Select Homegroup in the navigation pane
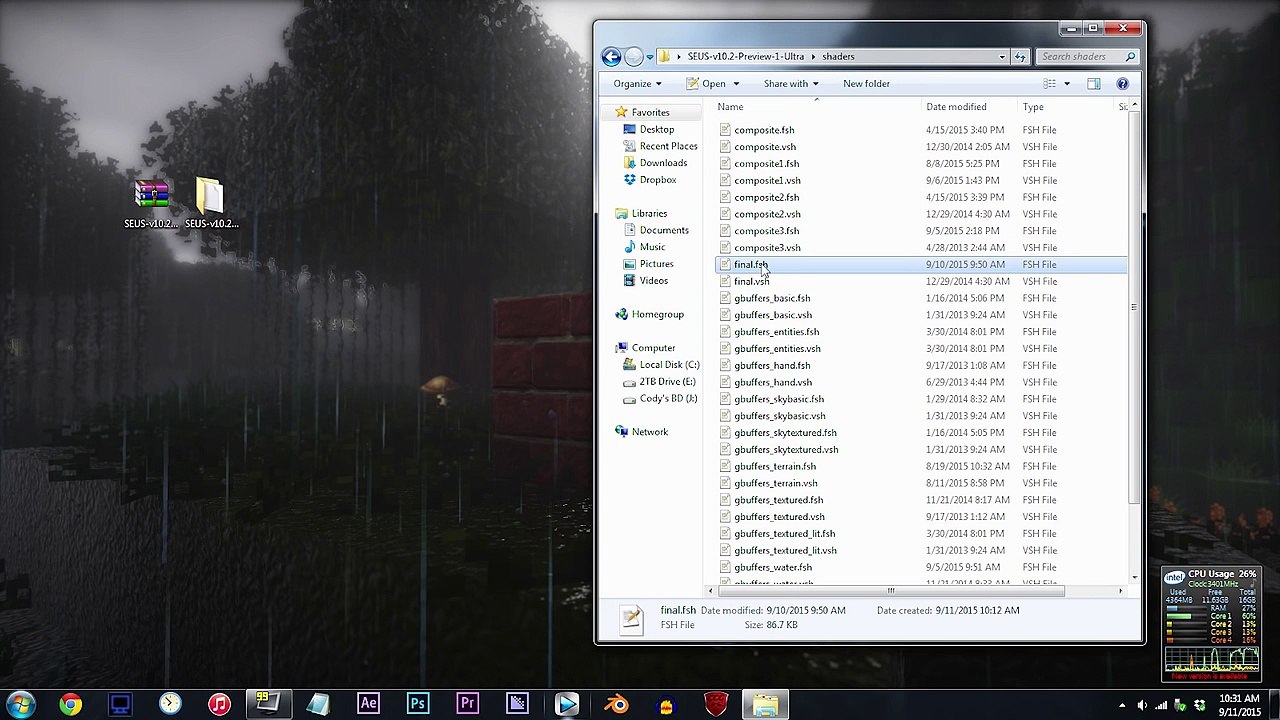Viewport: 1280px width, 720px height. coord(657,315)
